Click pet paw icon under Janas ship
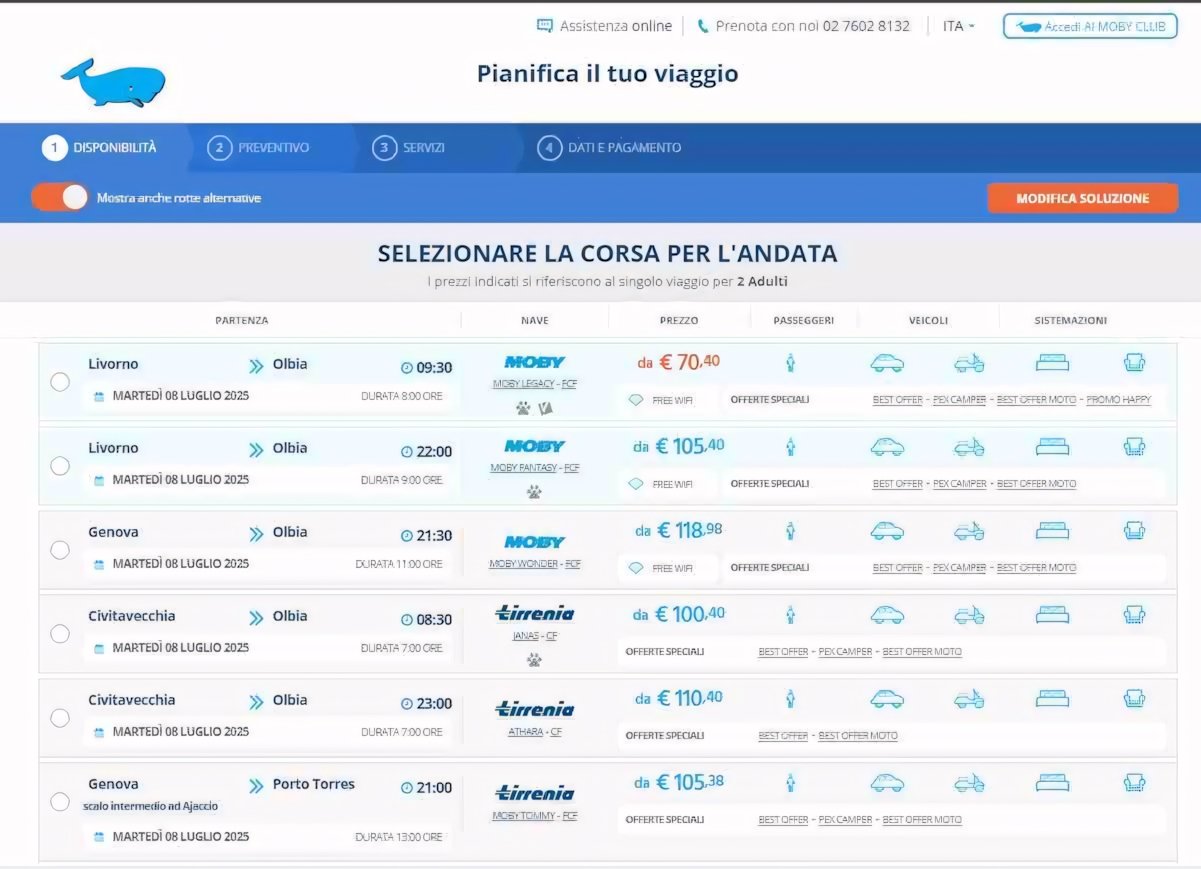 click(x=534, y=660)
